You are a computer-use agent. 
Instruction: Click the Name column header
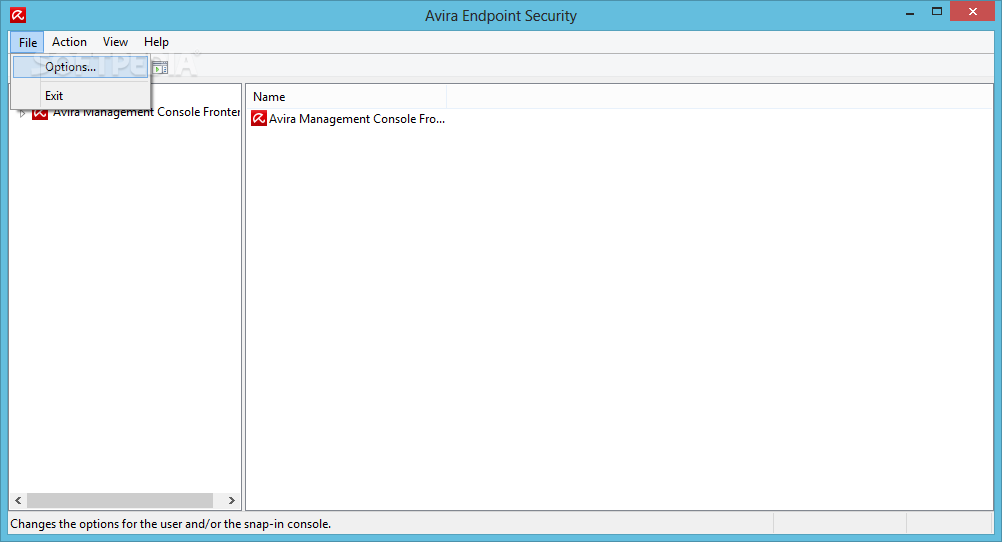346,97
